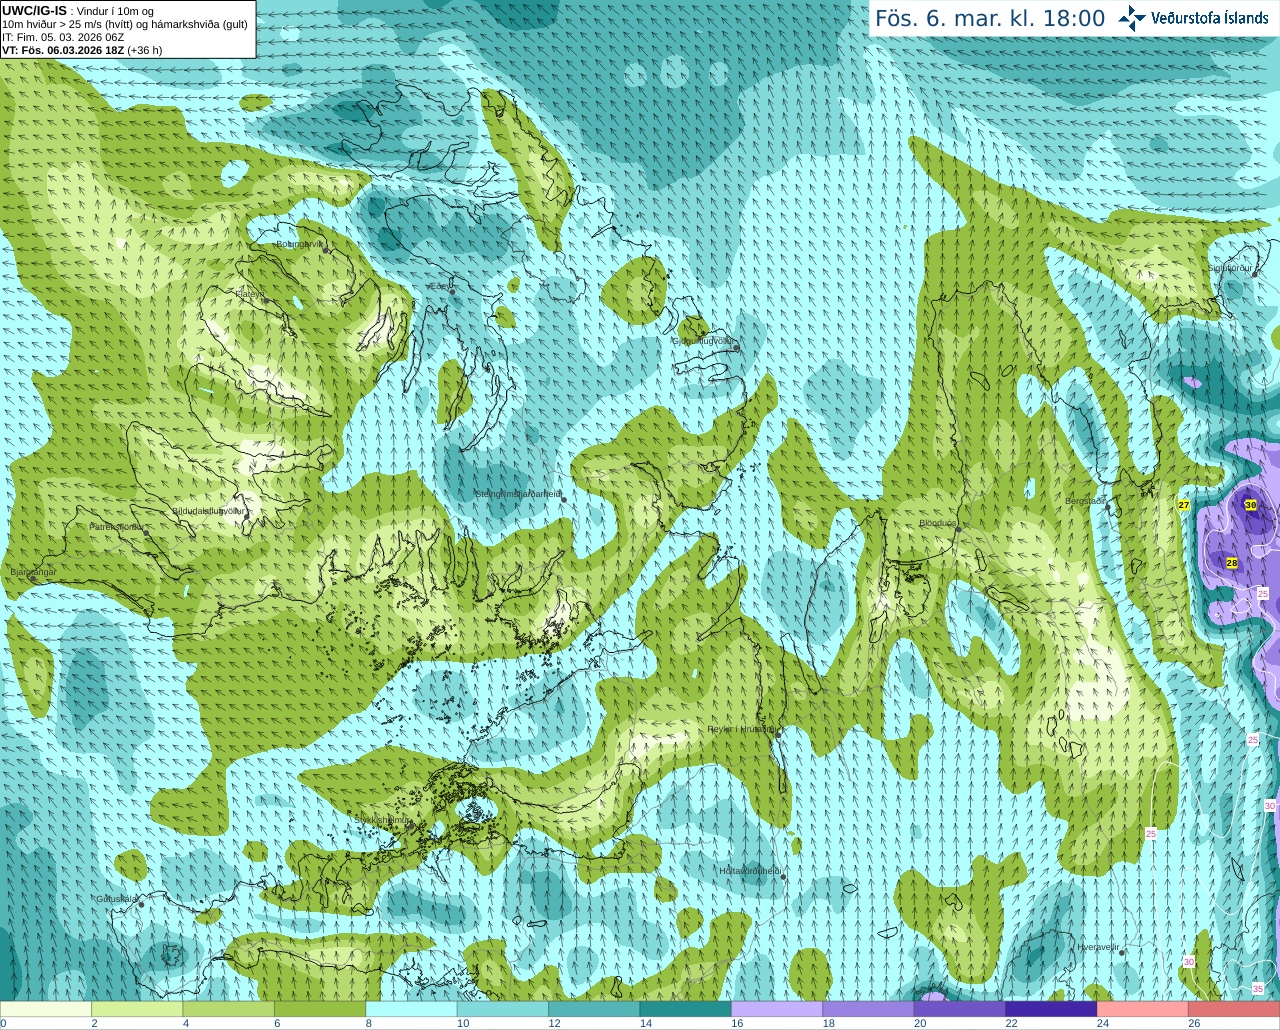The height and width of the screenshot is (1030, 1280).
Task: Click the Siglufjörður station label
Action: click(x=1230, y=268)
